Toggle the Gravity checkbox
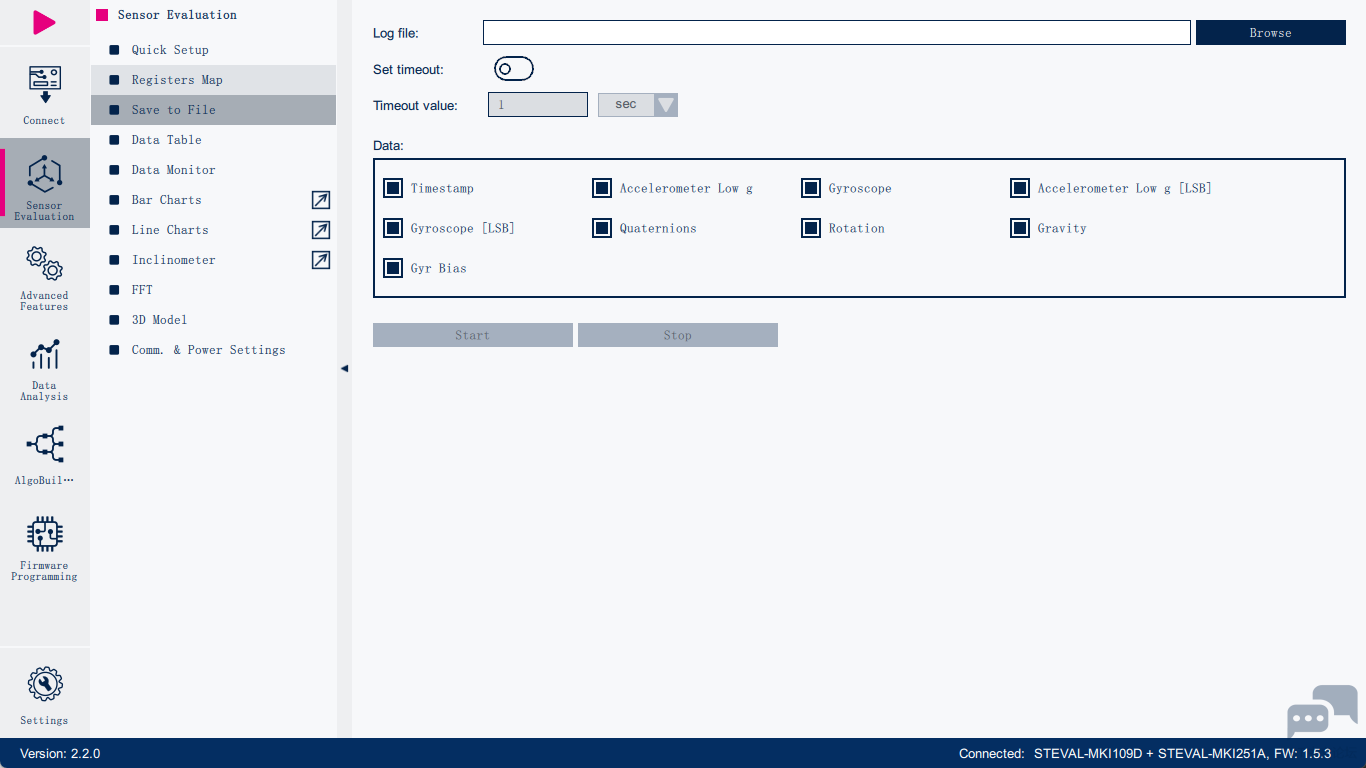 click(1020, 228)
